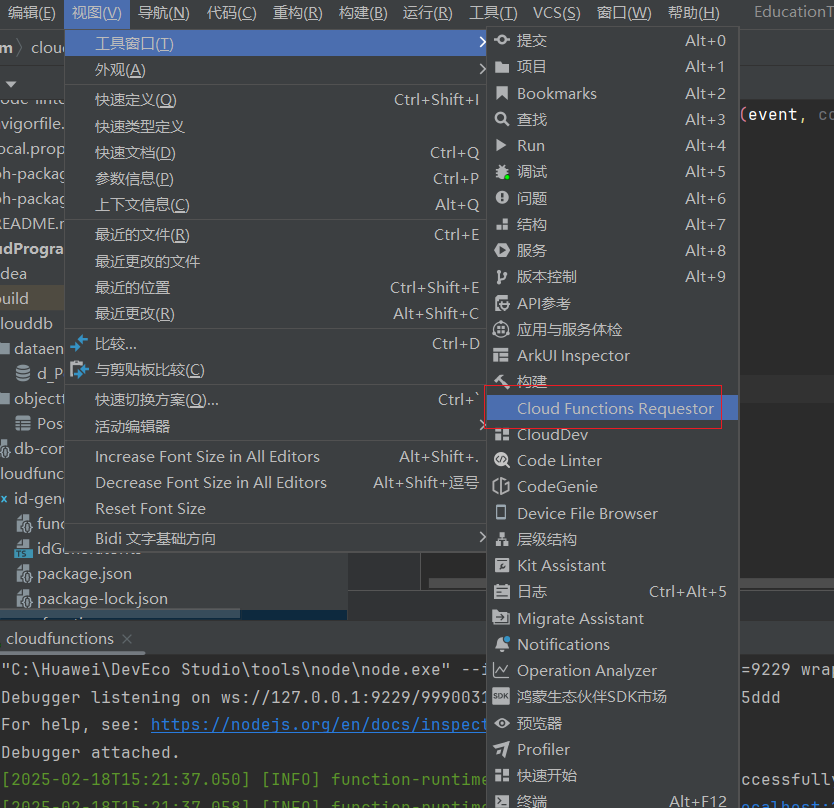Choose 快速文档(D) menu entry
Image resolution: width=834 pixels, height=808 pixels.
(x=275, y=153)
